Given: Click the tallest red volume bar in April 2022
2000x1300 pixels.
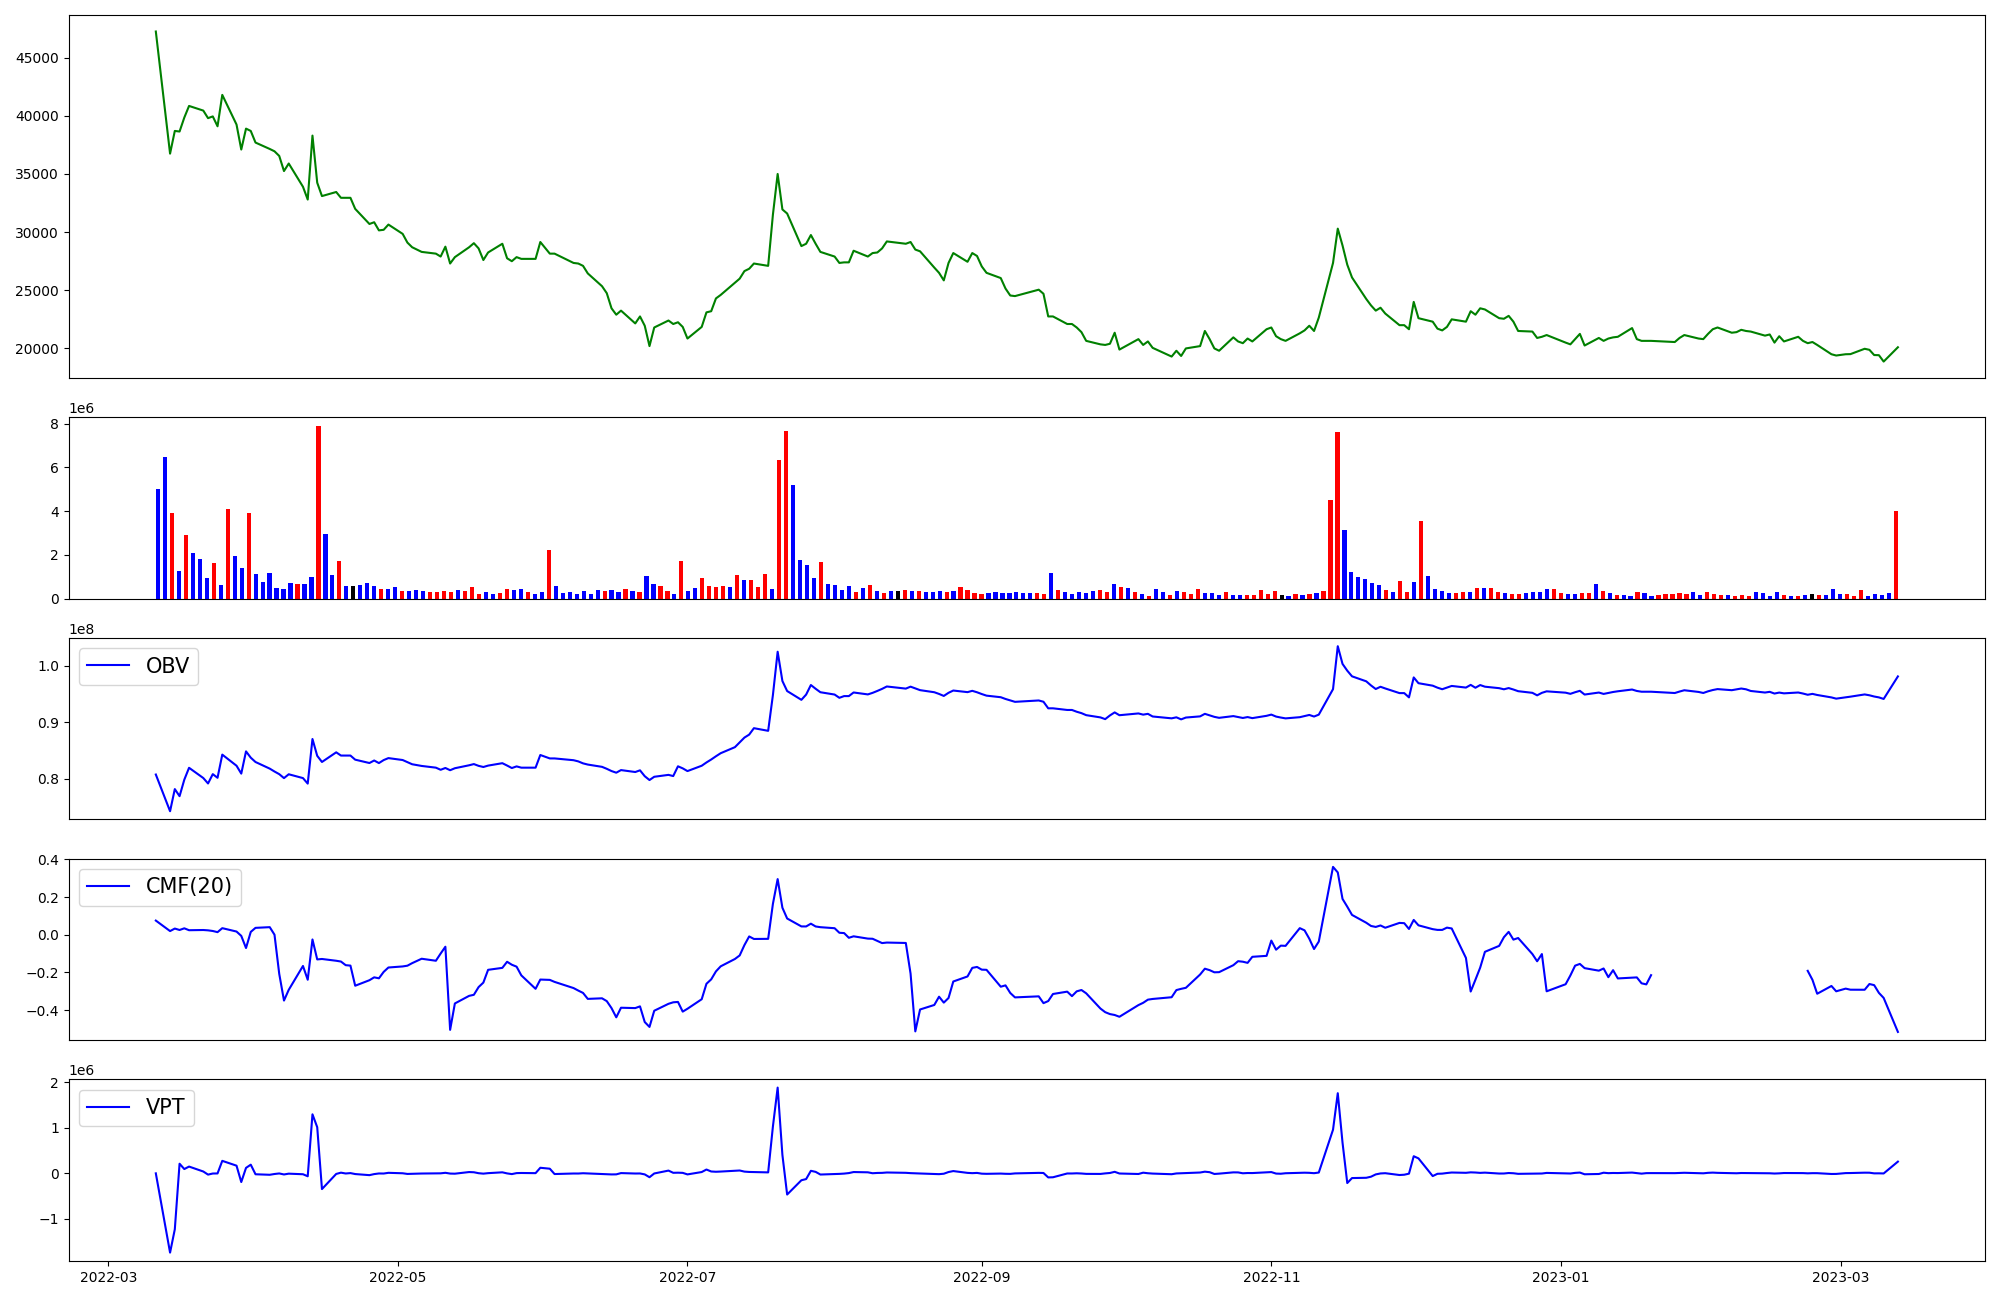Looking at the screenshot, I should point(318,512).
